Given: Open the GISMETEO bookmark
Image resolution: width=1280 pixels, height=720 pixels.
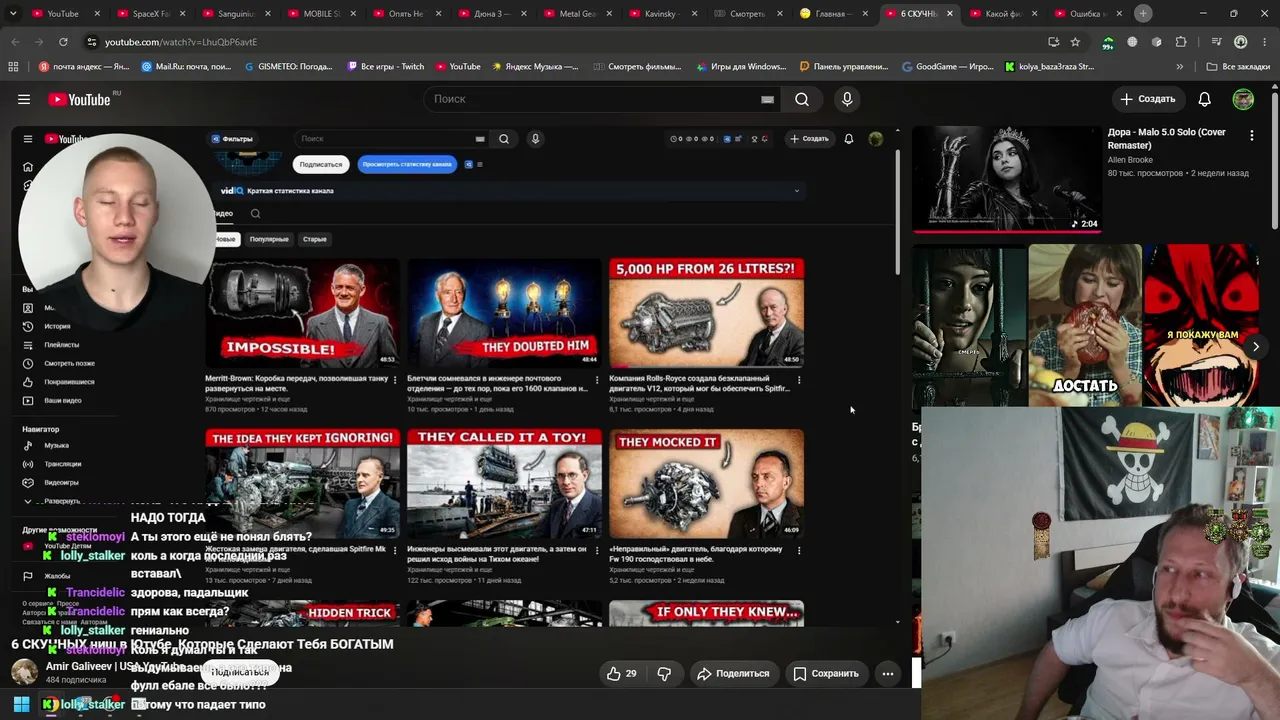Looking at the screenshot, I should [288, 67].
